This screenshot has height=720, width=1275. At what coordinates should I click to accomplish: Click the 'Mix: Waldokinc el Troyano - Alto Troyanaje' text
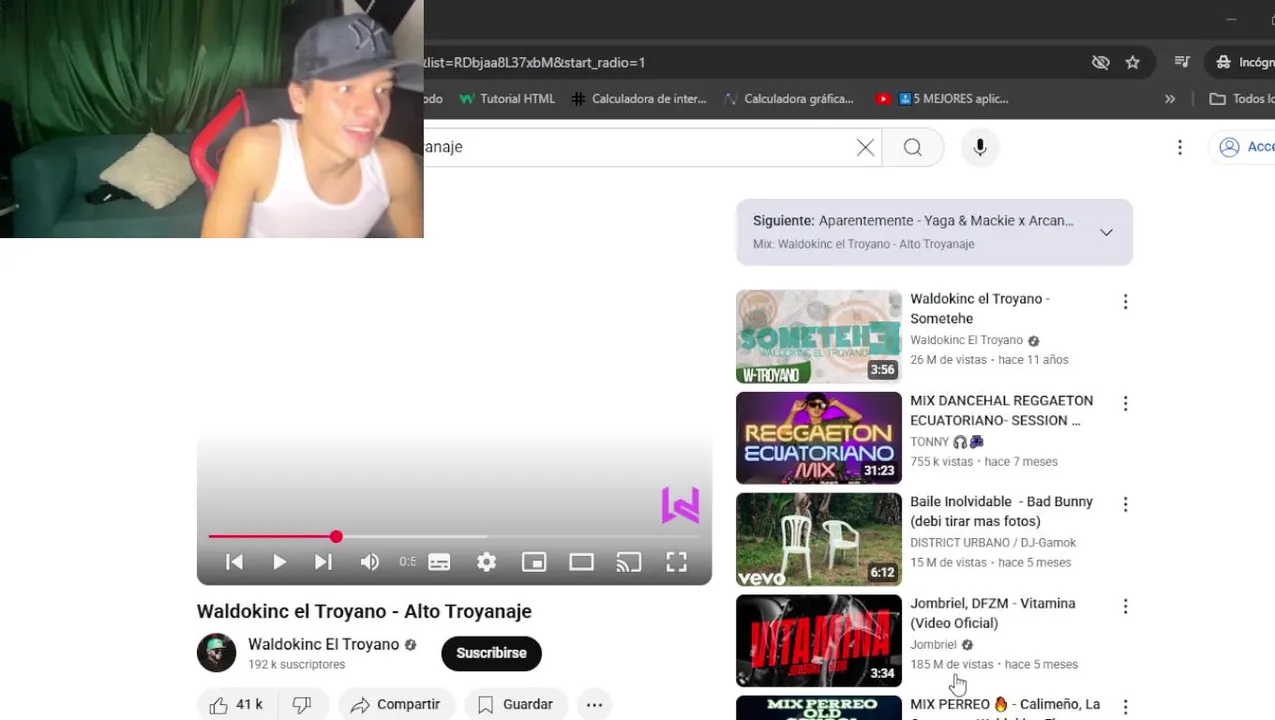point(863,244)
